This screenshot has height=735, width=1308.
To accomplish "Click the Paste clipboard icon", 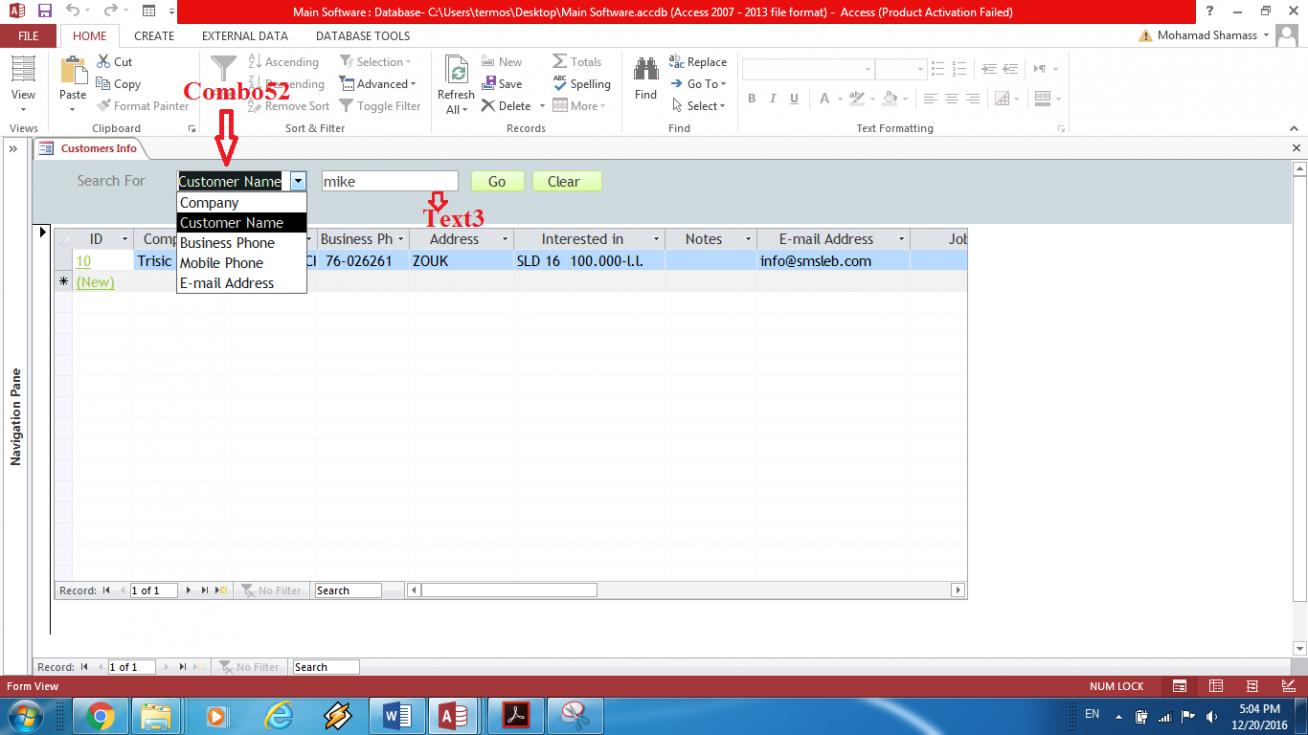I will [73, 70].
